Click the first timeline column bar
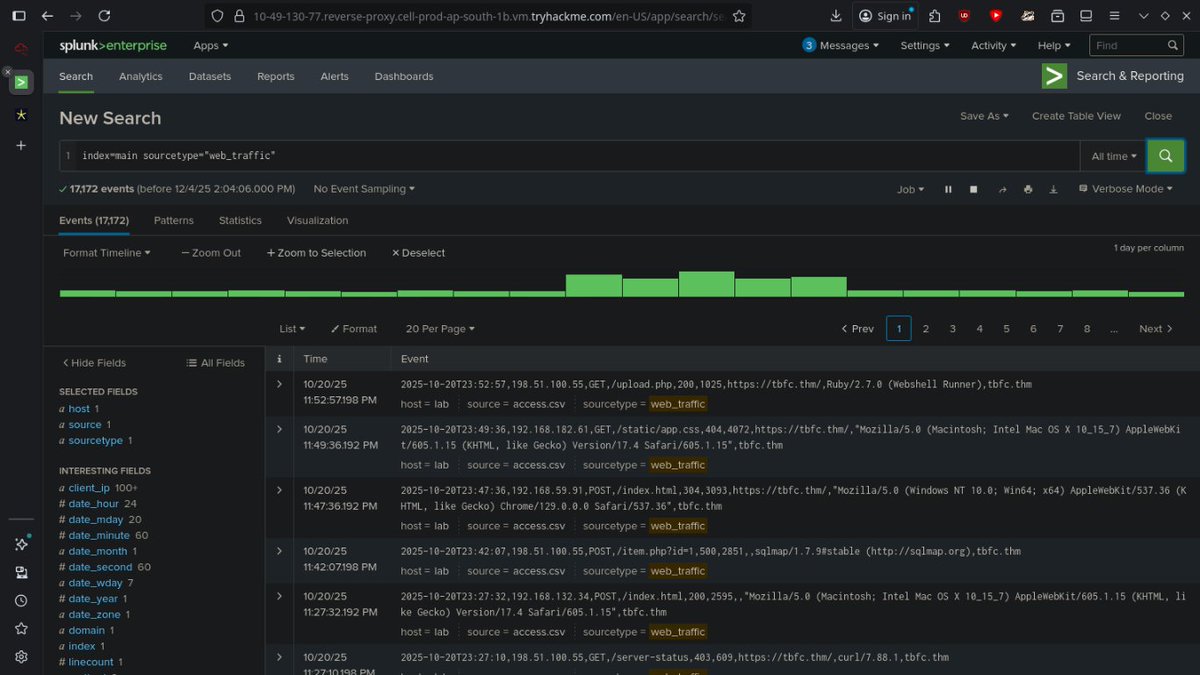The image size is (1200, 675). click(87, 293)
